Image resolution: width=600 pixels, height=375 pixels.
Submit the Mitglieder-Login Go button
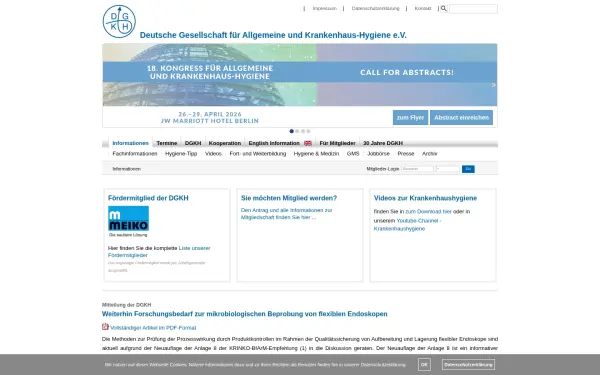click(x=468, y=169)
